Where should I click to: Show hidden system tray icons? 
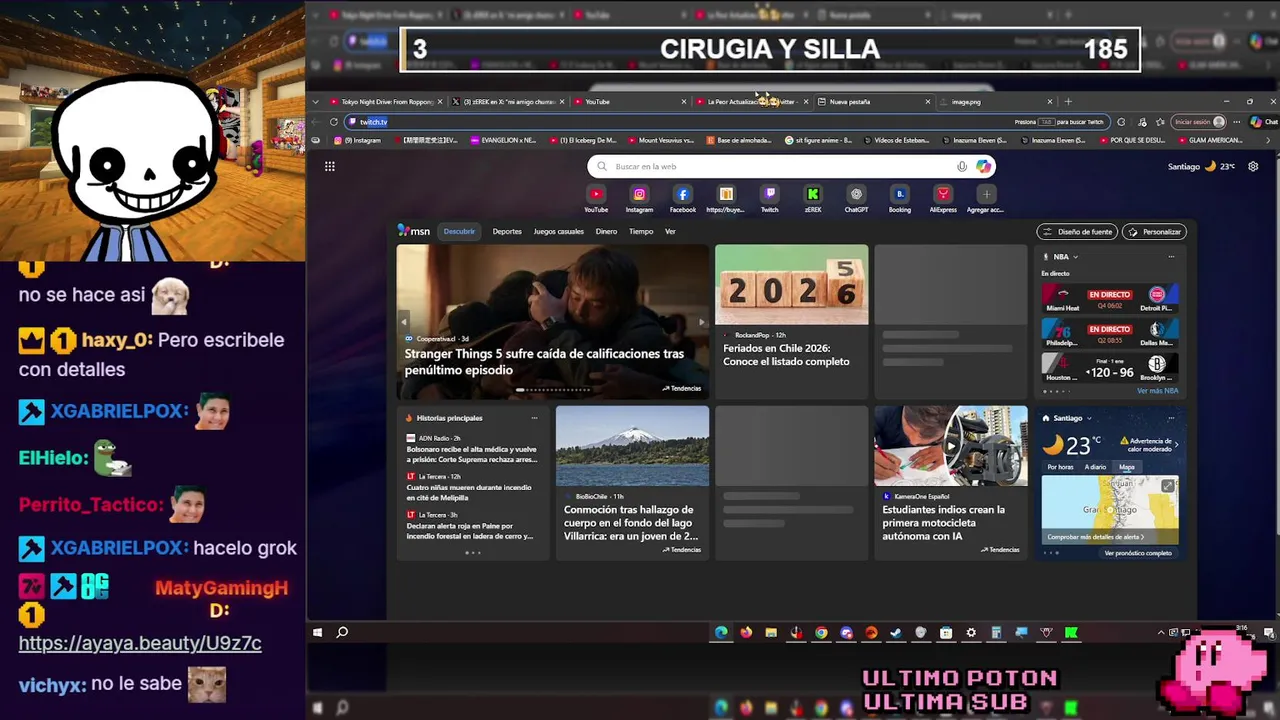click(1161, 632)
